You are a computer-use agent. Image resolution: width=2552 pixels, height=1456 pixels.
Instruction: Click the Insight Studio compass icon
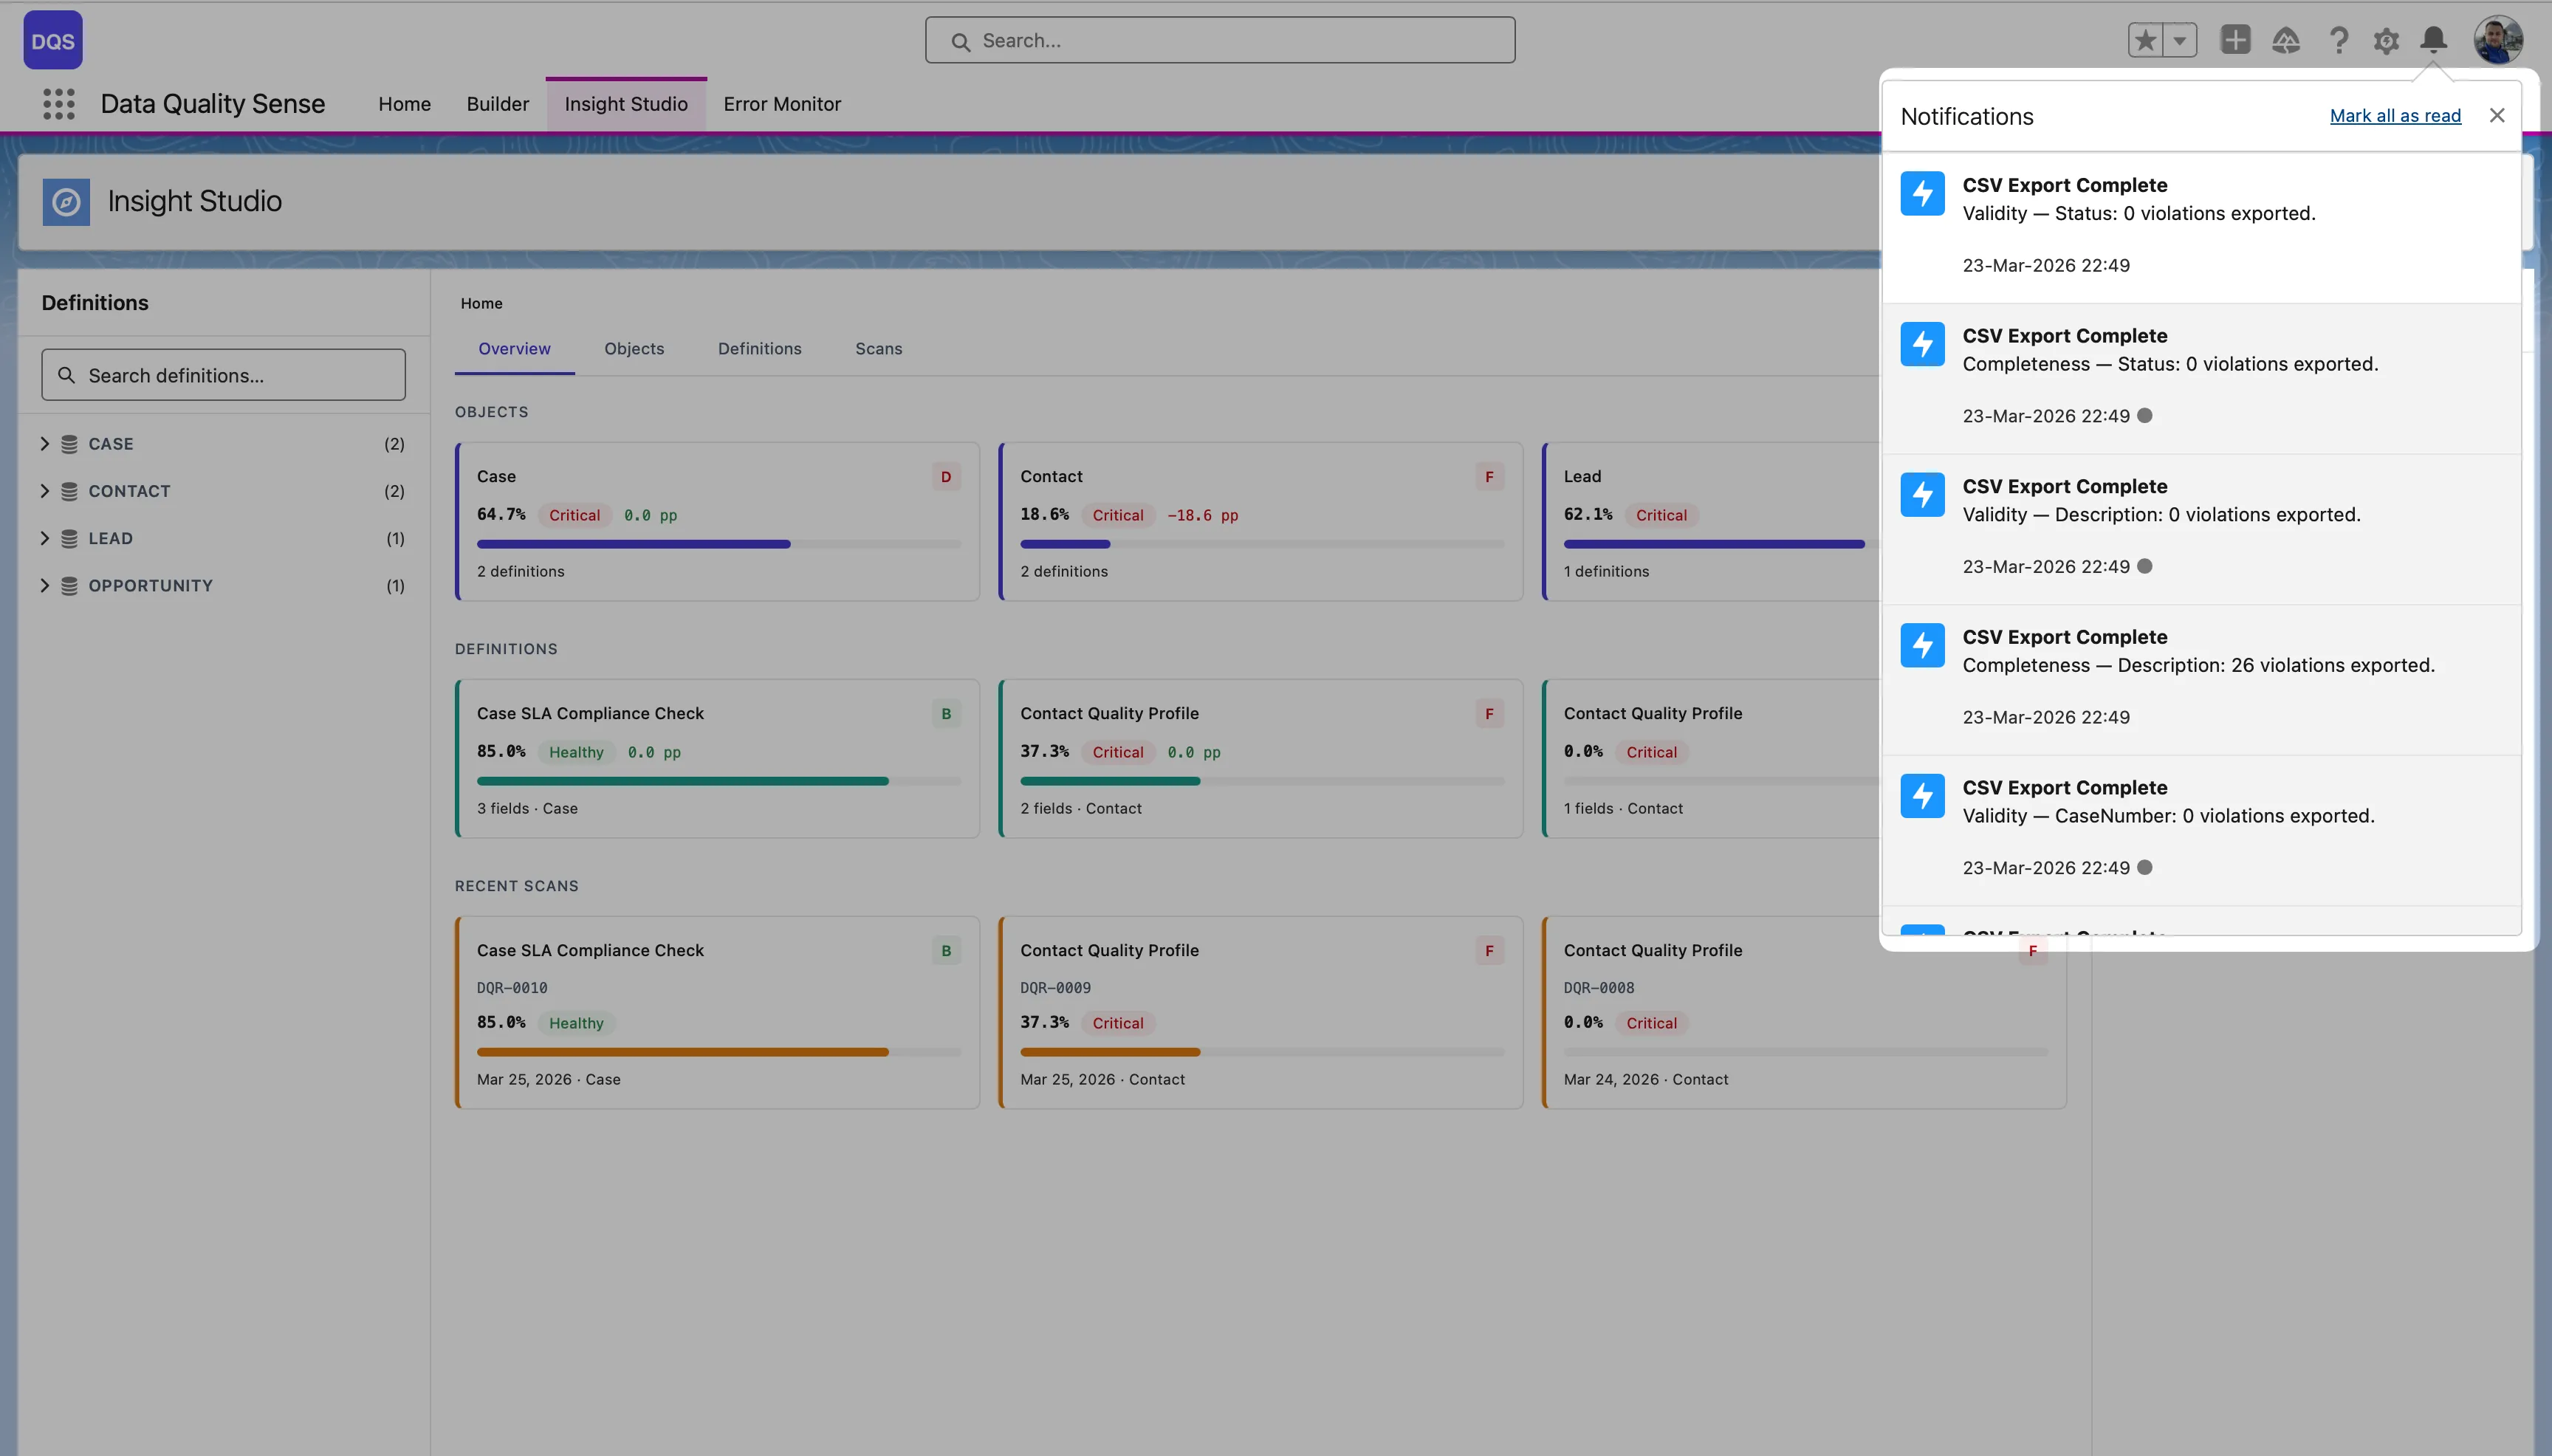click(x=66, y=201)
